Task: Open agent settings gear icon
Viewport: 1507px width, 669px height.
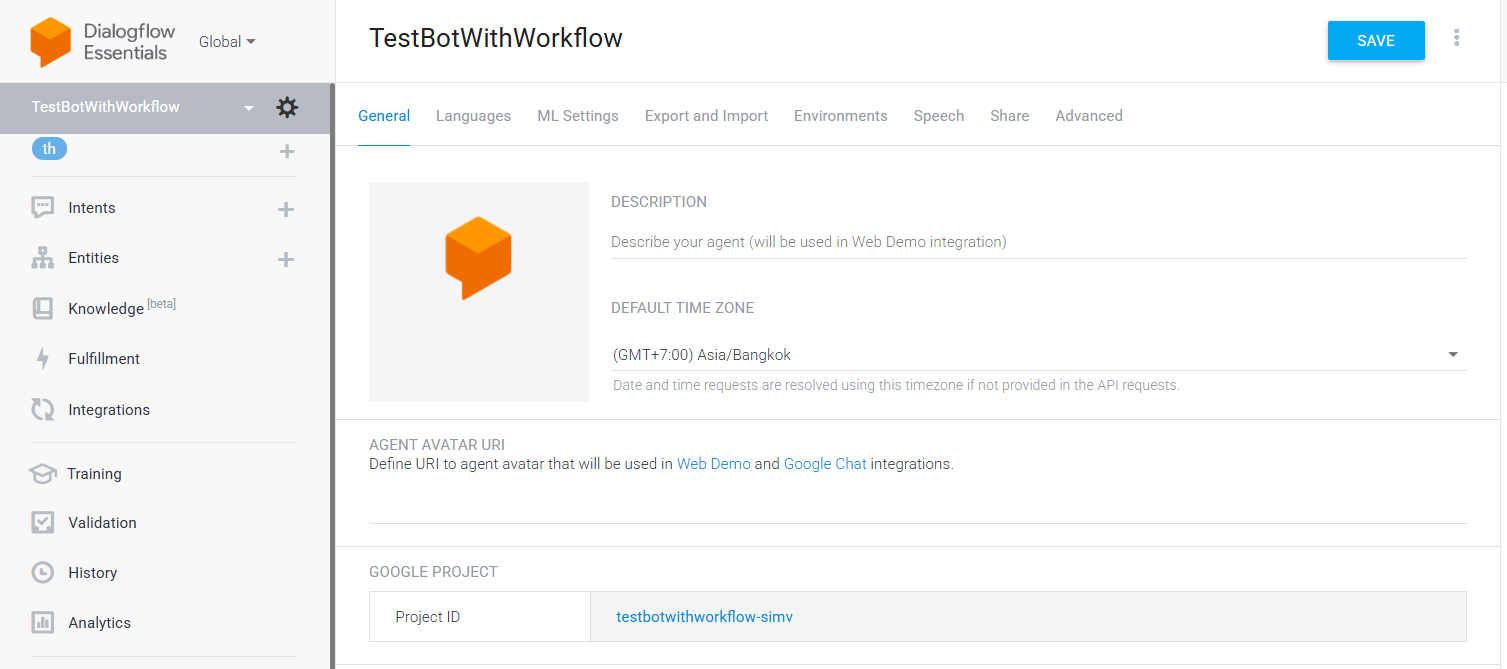Action: point(287,107)
